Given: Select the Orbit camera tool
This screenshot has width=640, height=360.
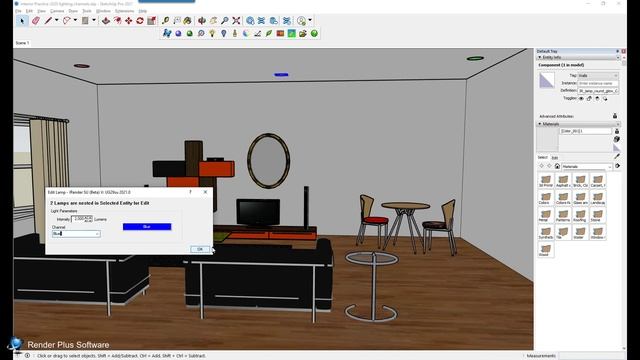Looking at the screenshot, I should coord(202,20).
